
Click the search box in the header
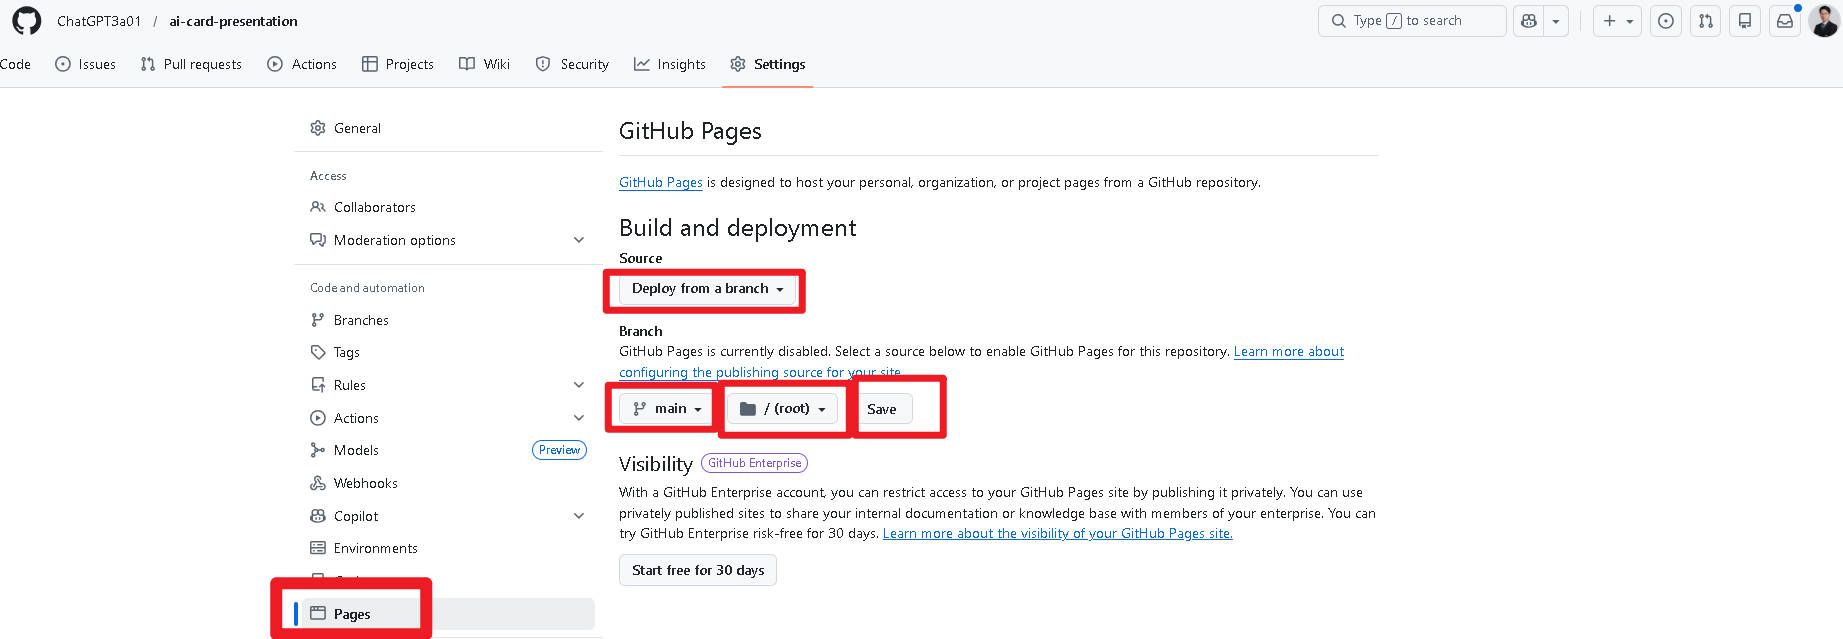pyautogui.click(x=1412, y=21)
